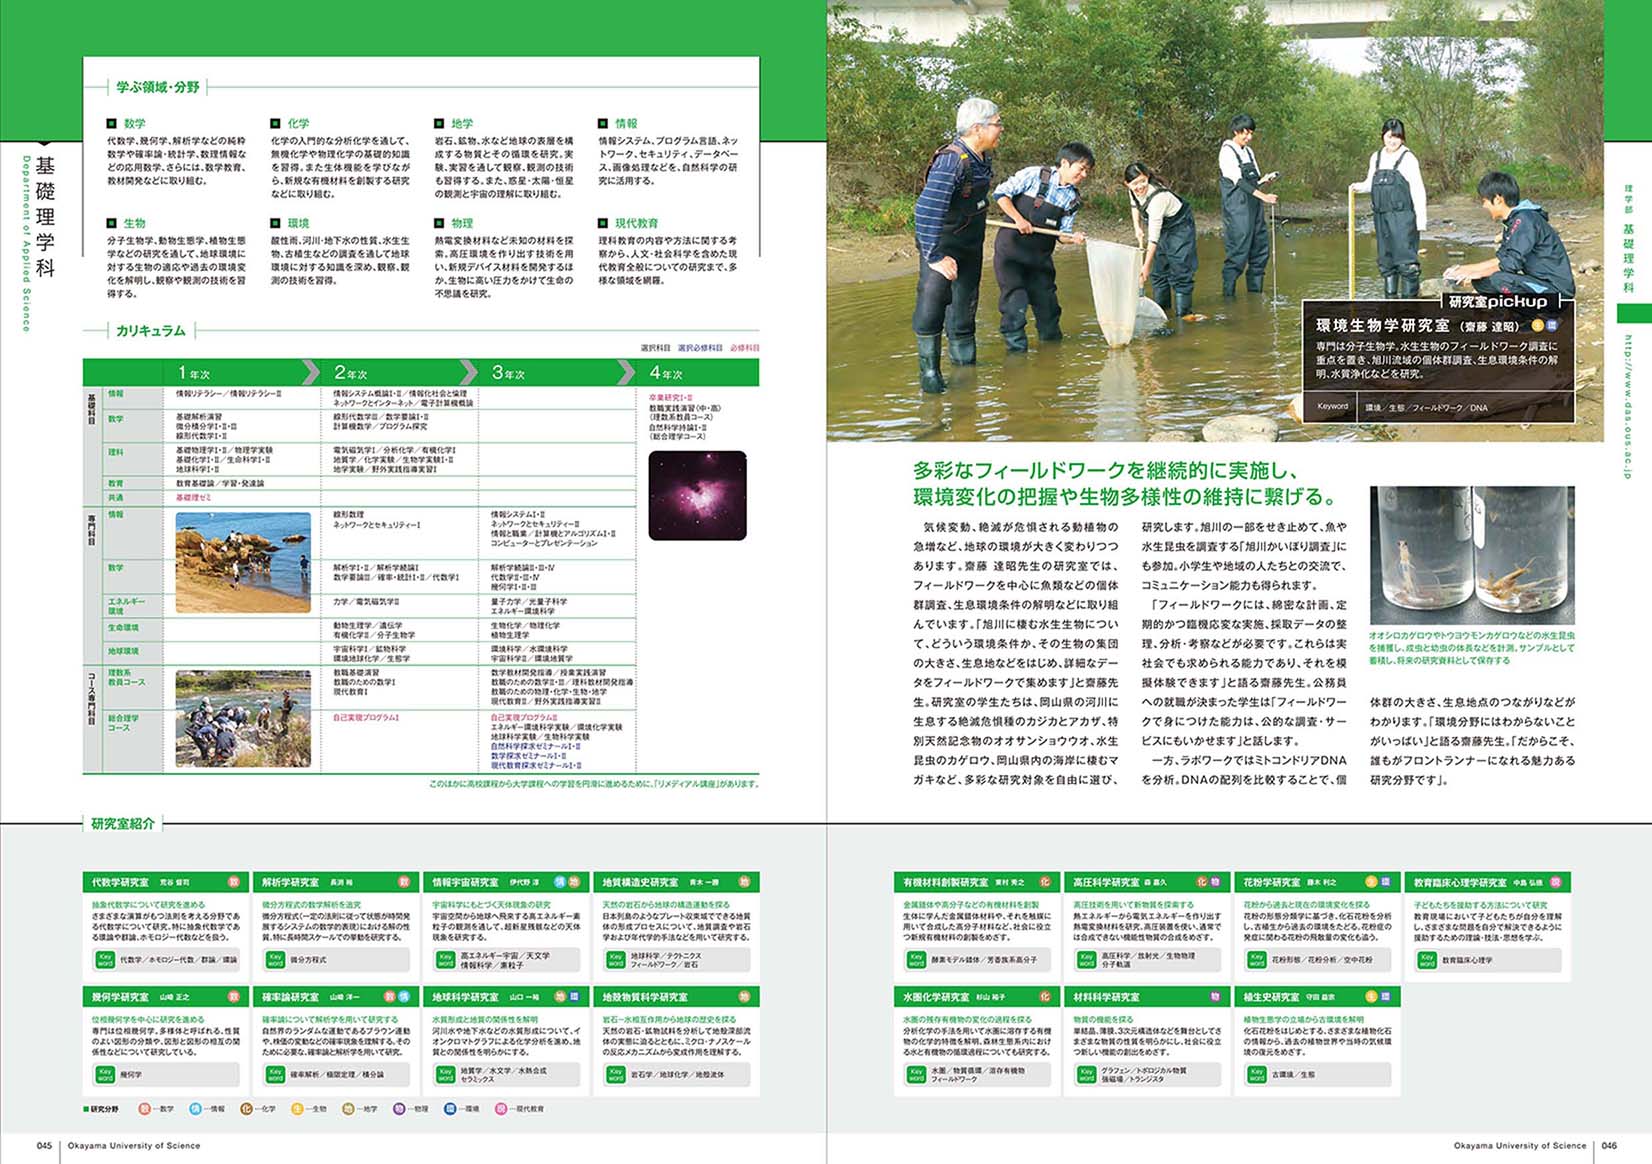Image resolution: width=1652 pixels, height=1164 pixels.
Task: Click the カリキュラム section heading
Action: 151,331
